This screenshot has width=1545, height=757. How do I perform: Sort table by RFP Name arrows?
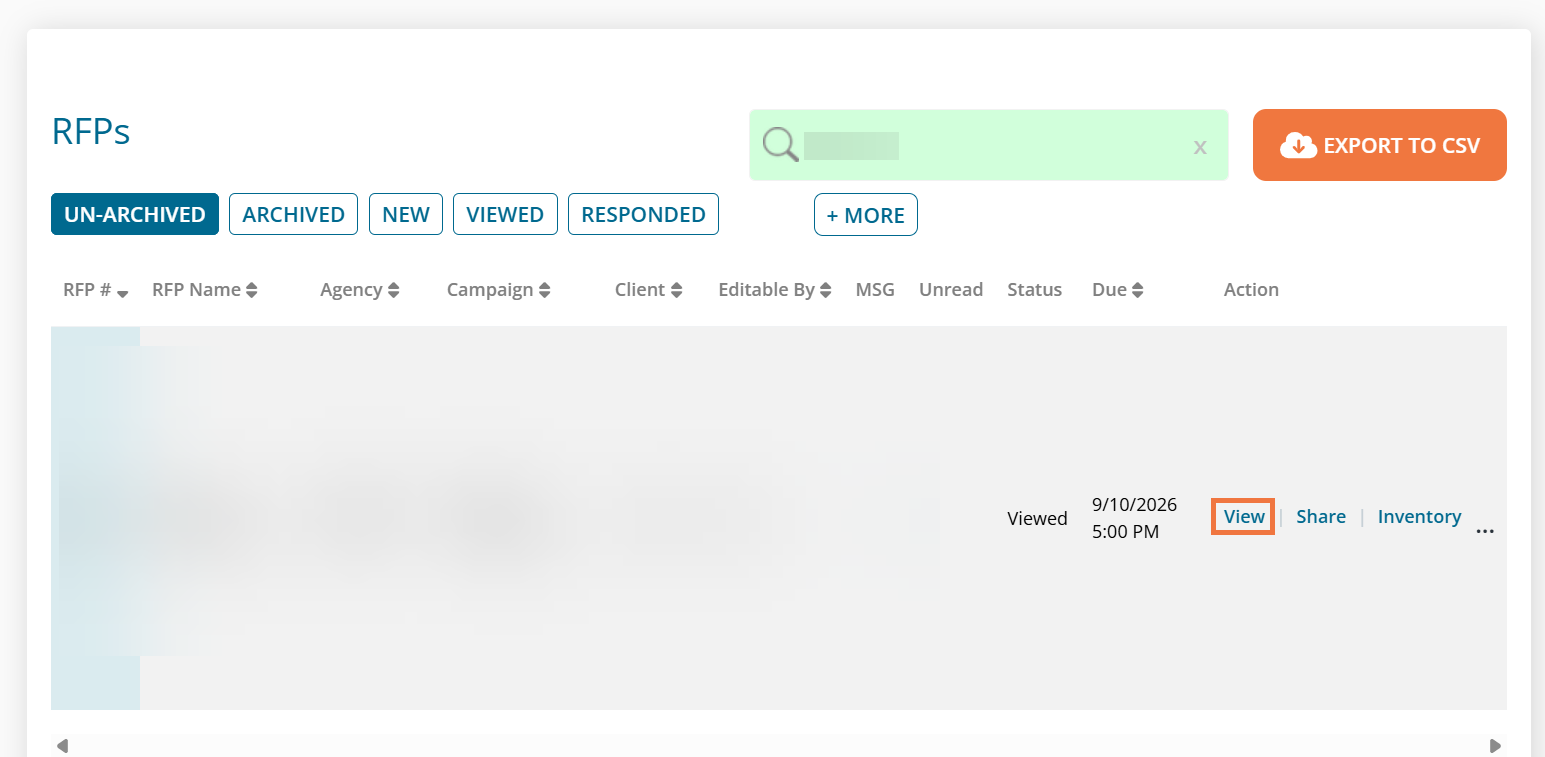point(252,290)
